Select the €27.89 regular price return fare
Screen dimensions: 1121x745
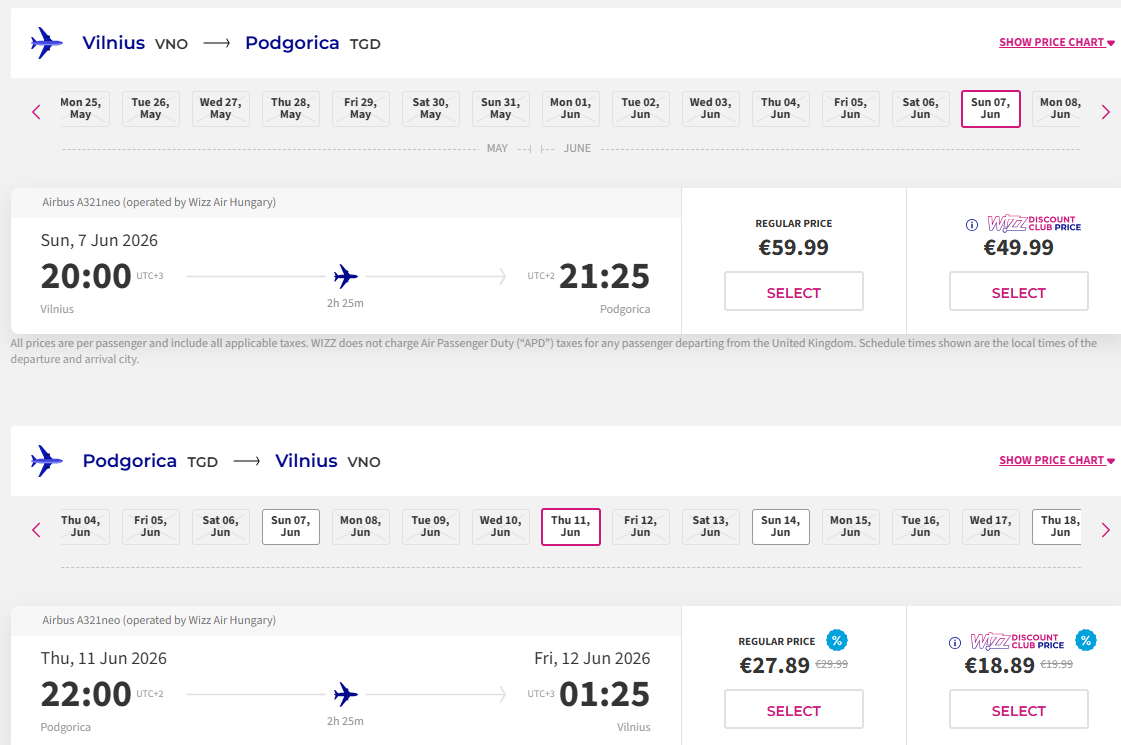[794, 710]
